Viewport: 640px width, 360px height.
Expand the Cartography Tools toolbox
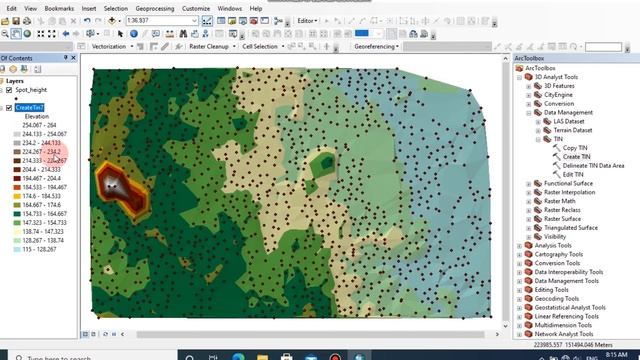point(520,255)
